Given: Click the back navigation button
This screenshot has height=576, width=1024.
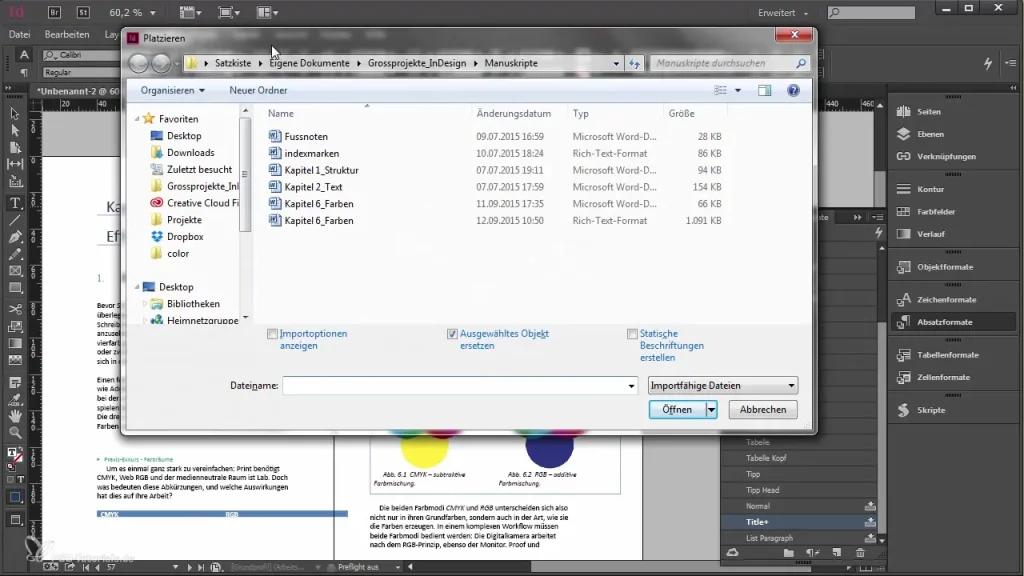Looking at the screenshot, I should tap(138, 63).
